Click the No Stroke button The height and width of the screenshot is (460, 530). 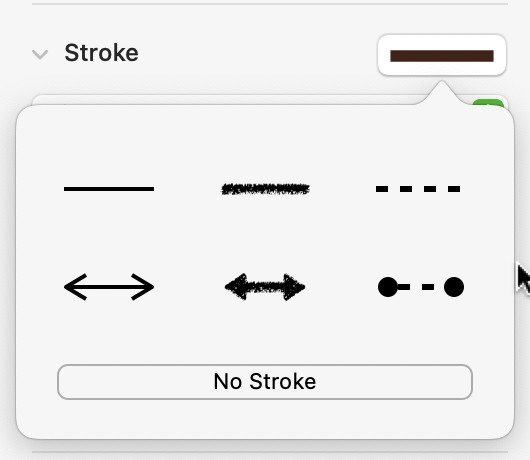coord(265,382)
